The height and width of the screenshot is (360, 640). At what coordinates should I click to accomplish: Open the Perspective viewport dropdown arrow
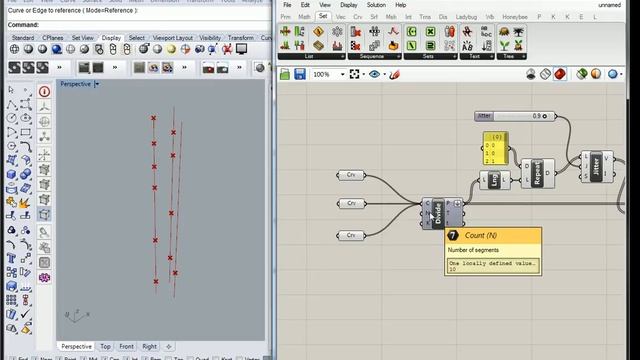click(x=97, y=84)
